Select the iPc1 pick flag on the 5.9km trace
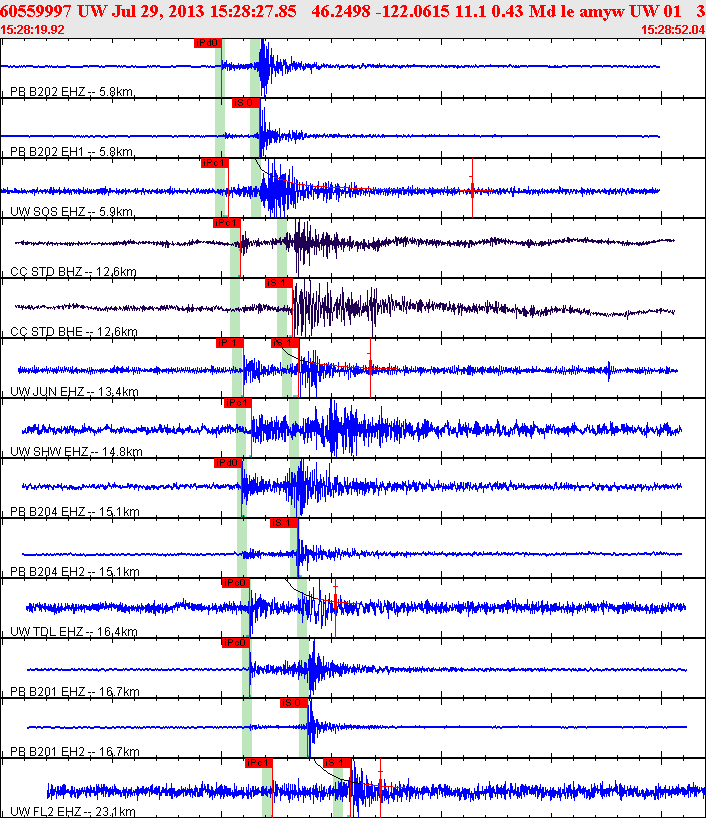This screenshot has height=818, width=706. 214,163
